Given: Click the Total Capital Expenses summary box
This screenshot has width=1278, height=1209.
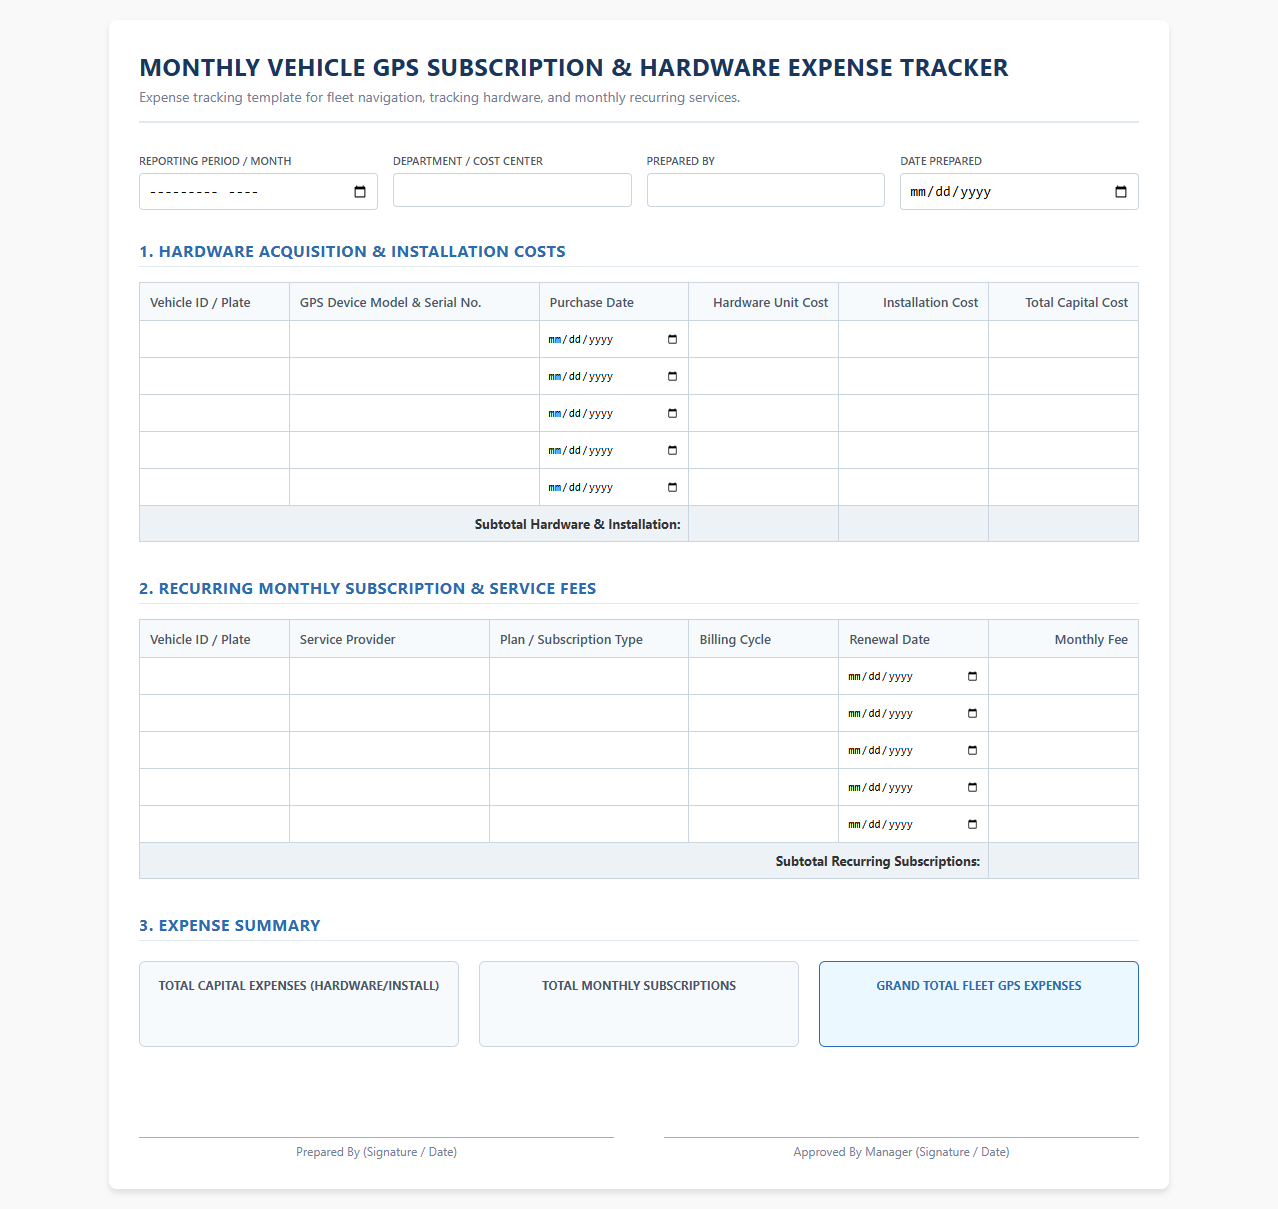Looking at the screenshot, I should (x=299, y=1004).
